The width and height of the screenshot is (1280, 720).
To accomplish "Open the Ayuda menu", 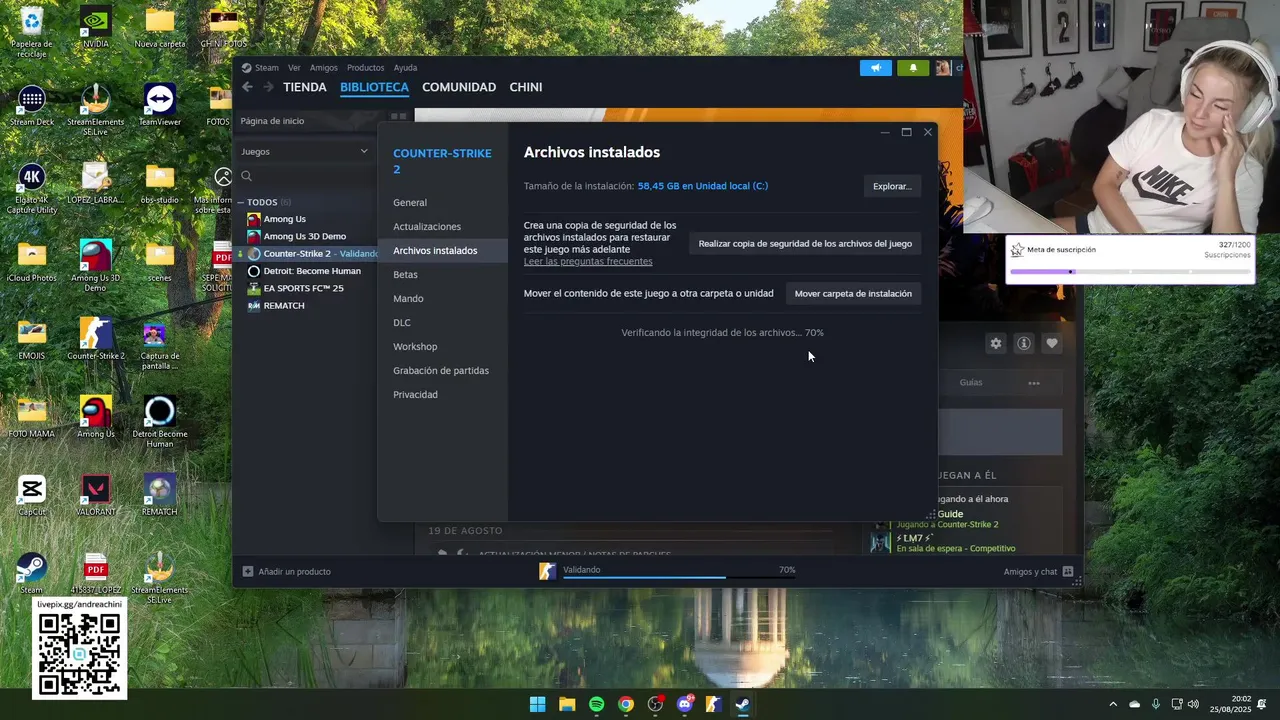I will click(405, 68).
